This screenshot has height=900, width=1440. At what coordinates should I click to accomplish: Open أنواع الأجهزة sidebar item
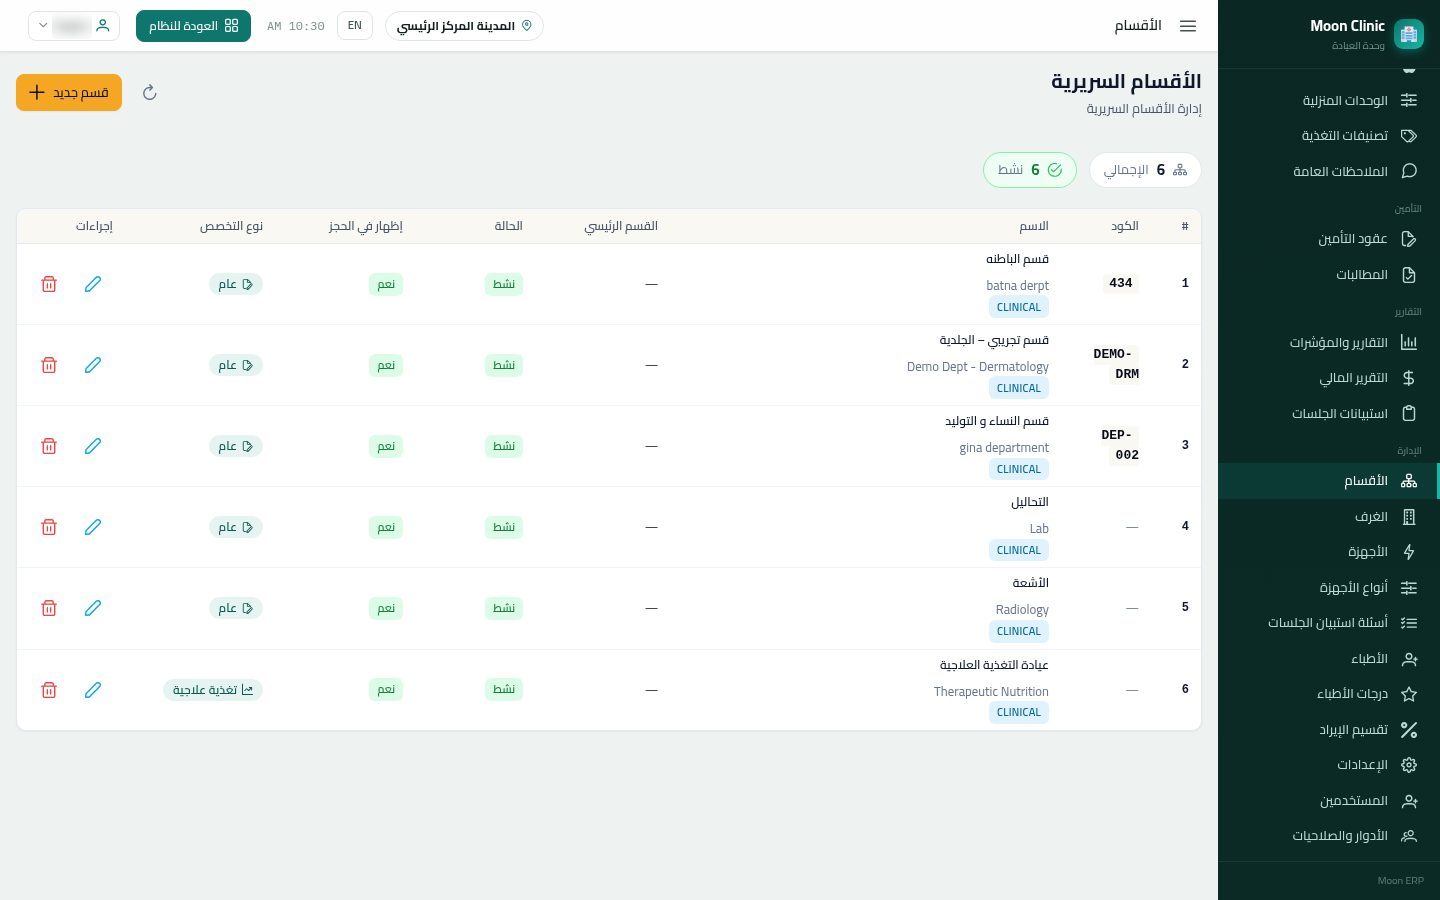tap(1328, 588)
